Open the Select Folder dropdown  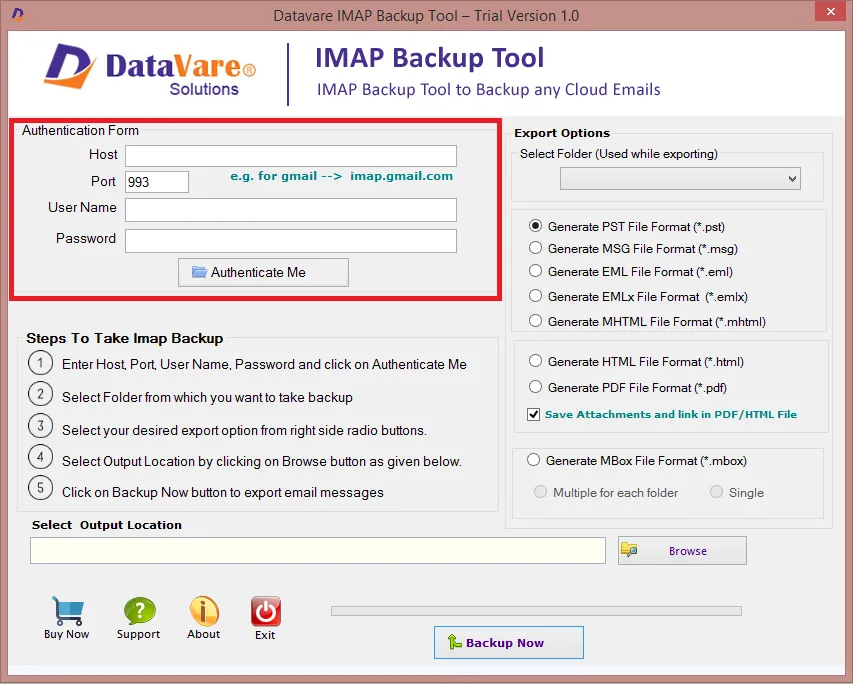coord(680,178)
